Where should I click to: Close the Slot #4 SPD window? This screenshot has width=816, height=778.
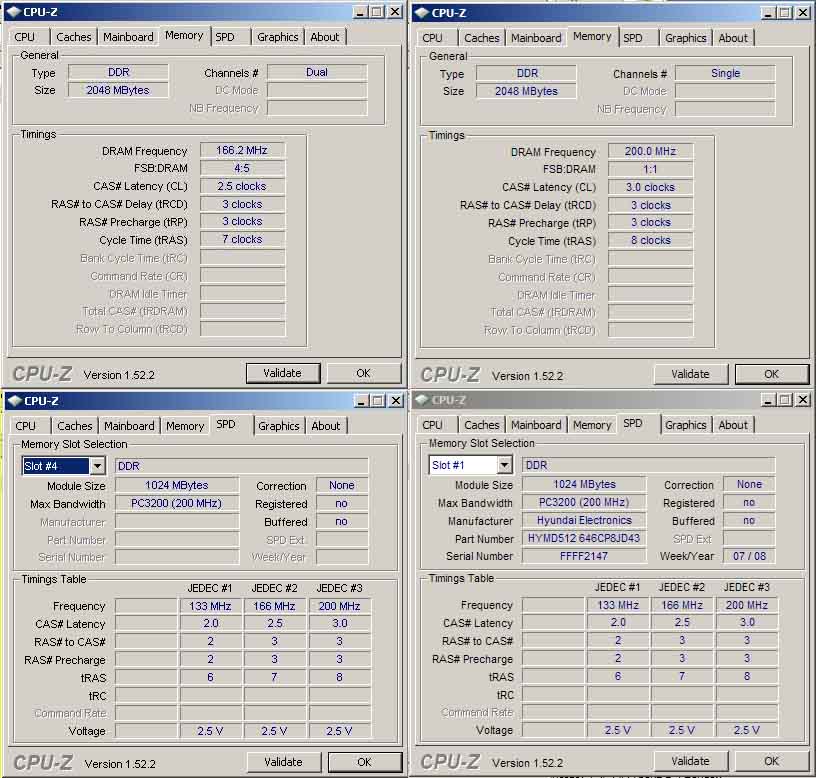pyautogui.click(x=394, y=401)
